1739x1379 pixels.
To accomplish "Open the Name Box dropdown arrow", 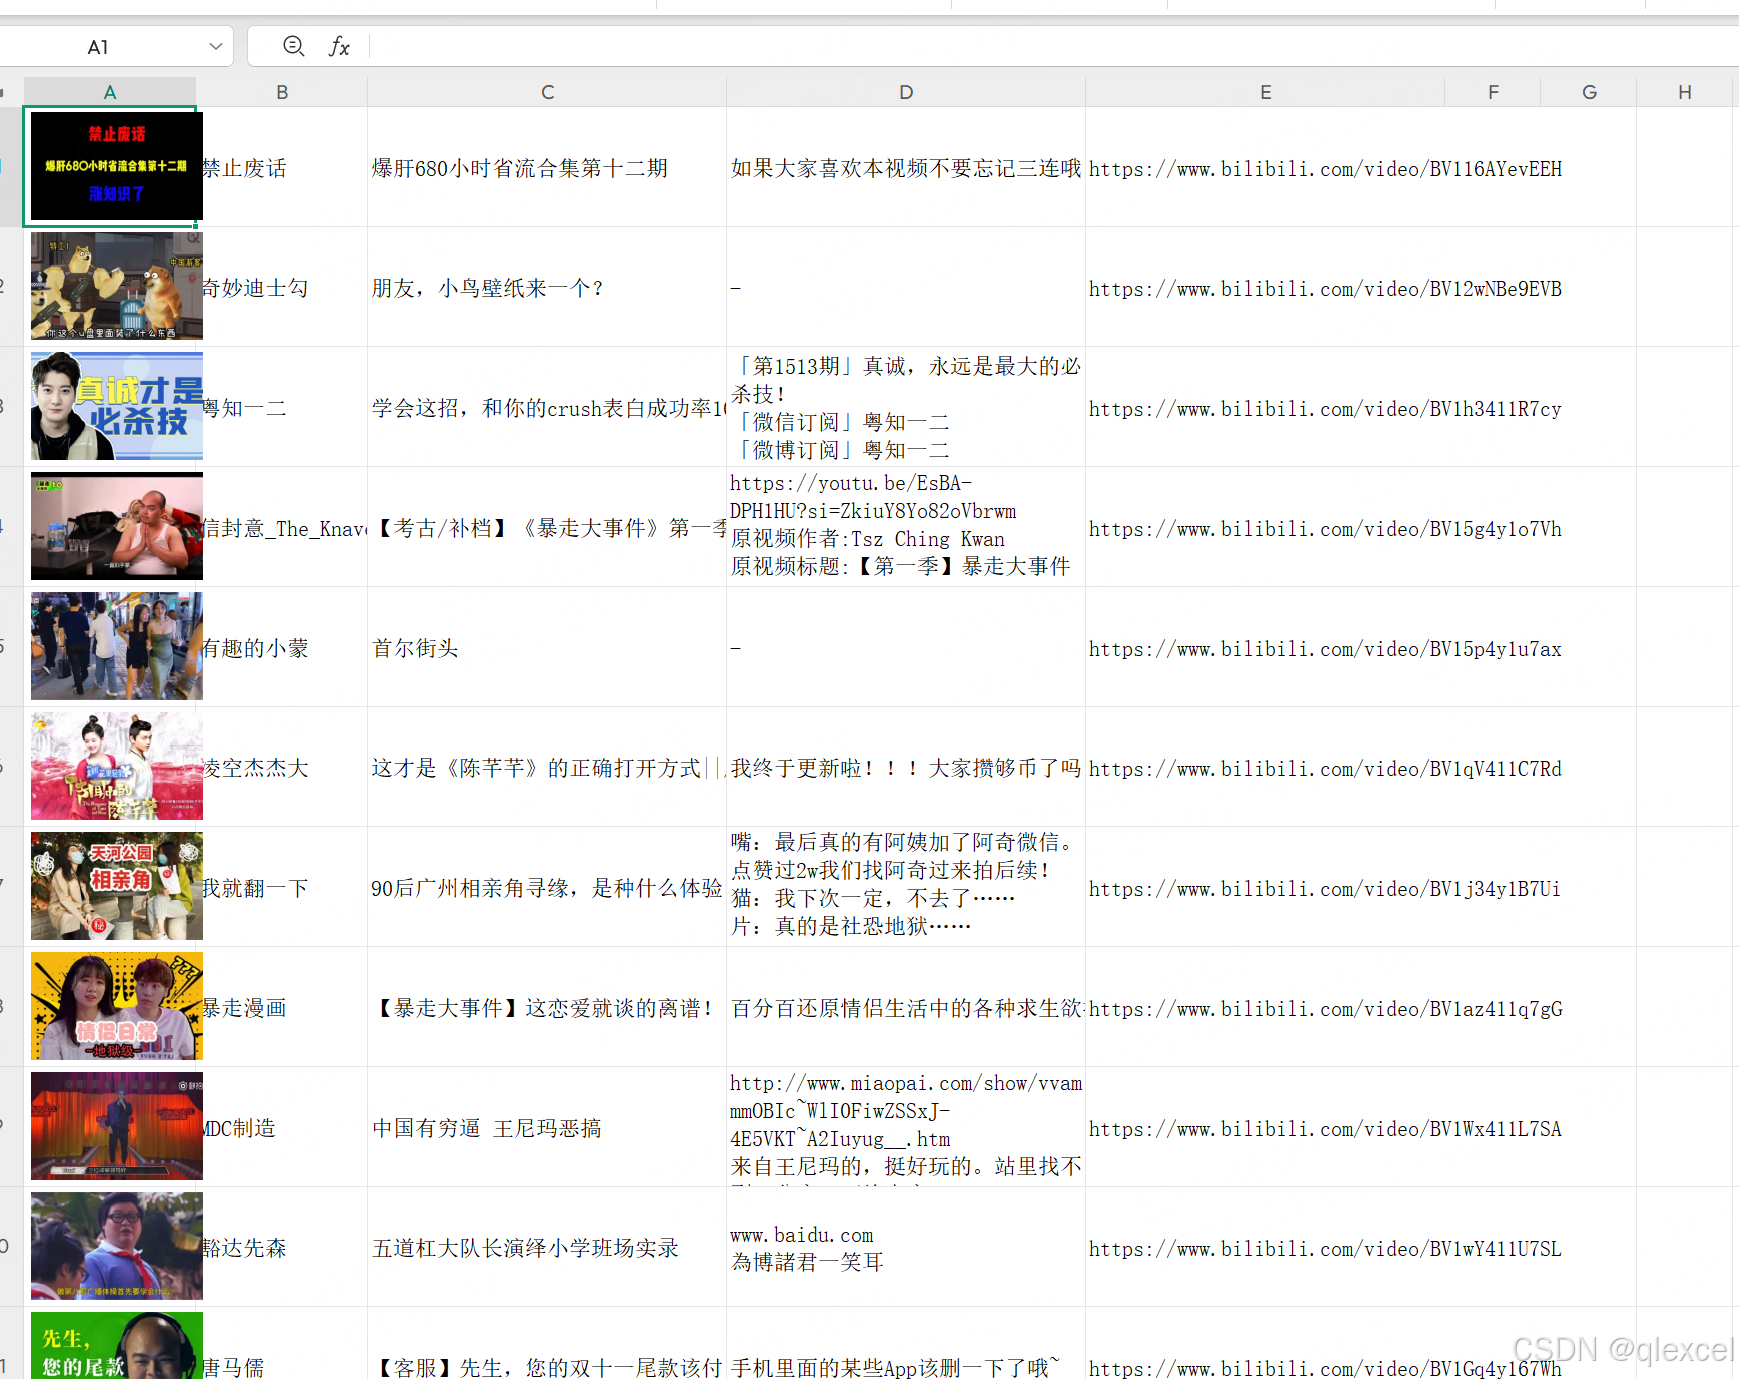I will [x=215, y=46].
